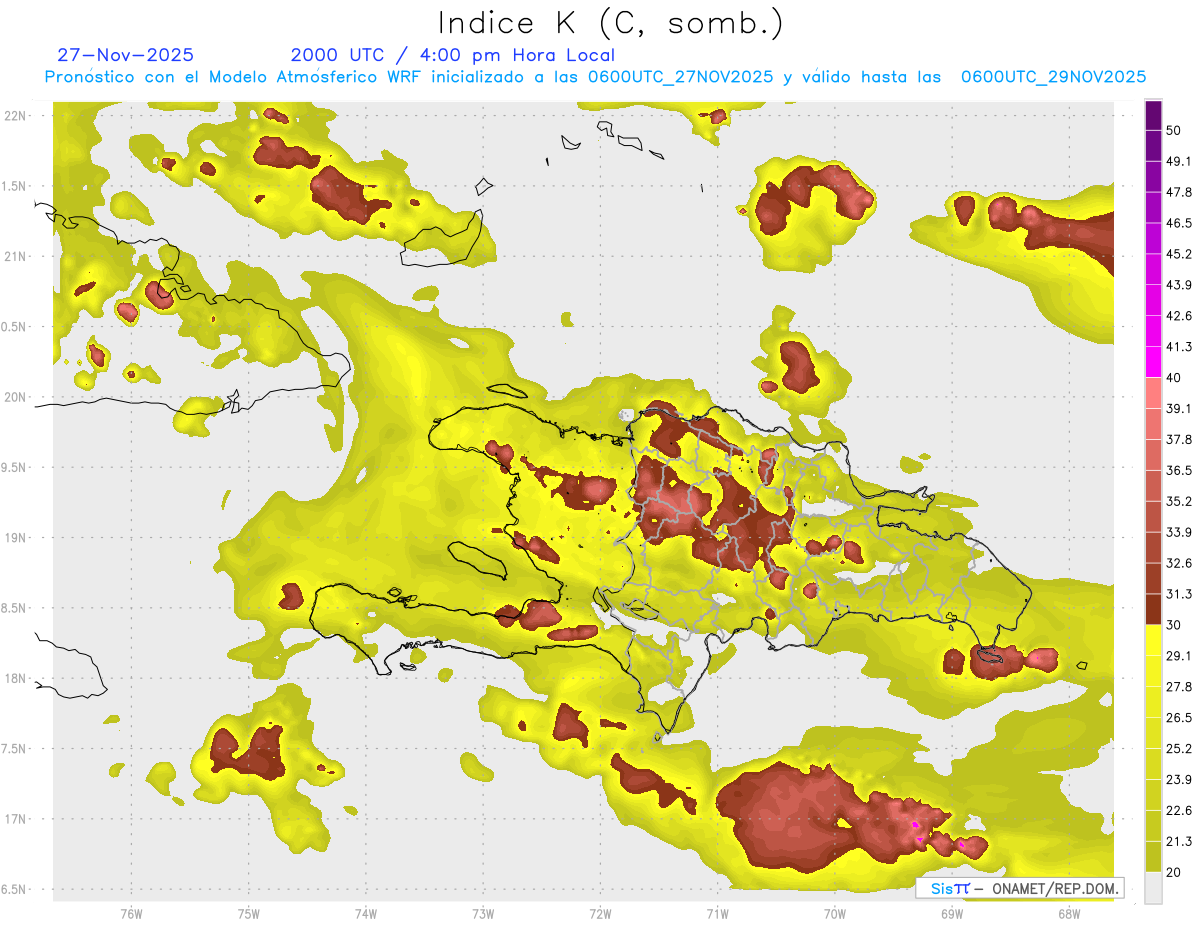The image size is (1200, 927).
Task: Click '2000 UTC / 4:00 pm Hora Local'
Action: (x=453, y=55)
